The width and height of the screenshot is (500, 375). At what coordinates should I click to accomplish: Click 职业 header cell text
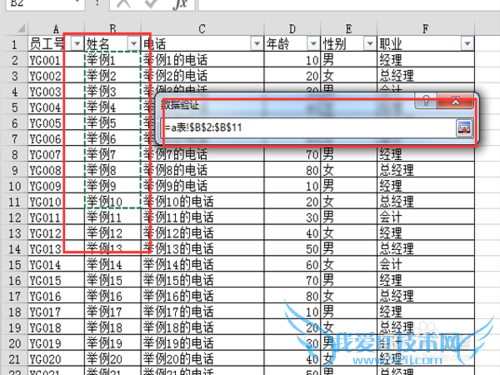(x=390, y=44)
